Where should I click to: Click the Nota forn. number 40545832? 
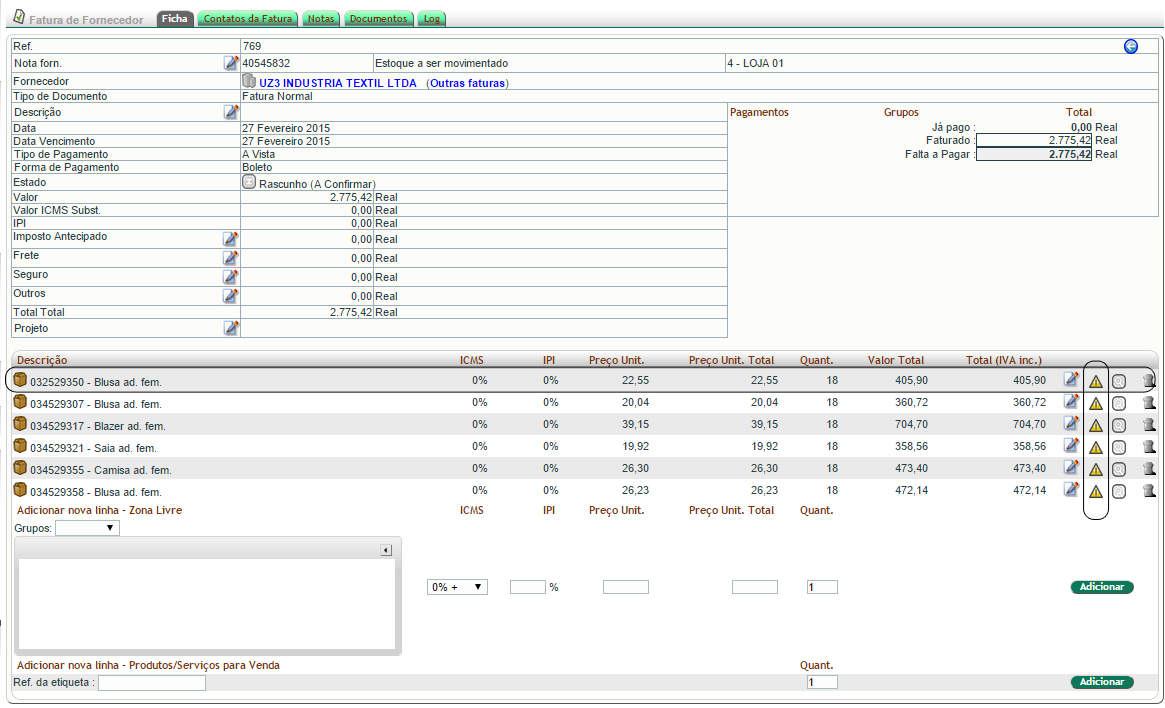[266, 63]
